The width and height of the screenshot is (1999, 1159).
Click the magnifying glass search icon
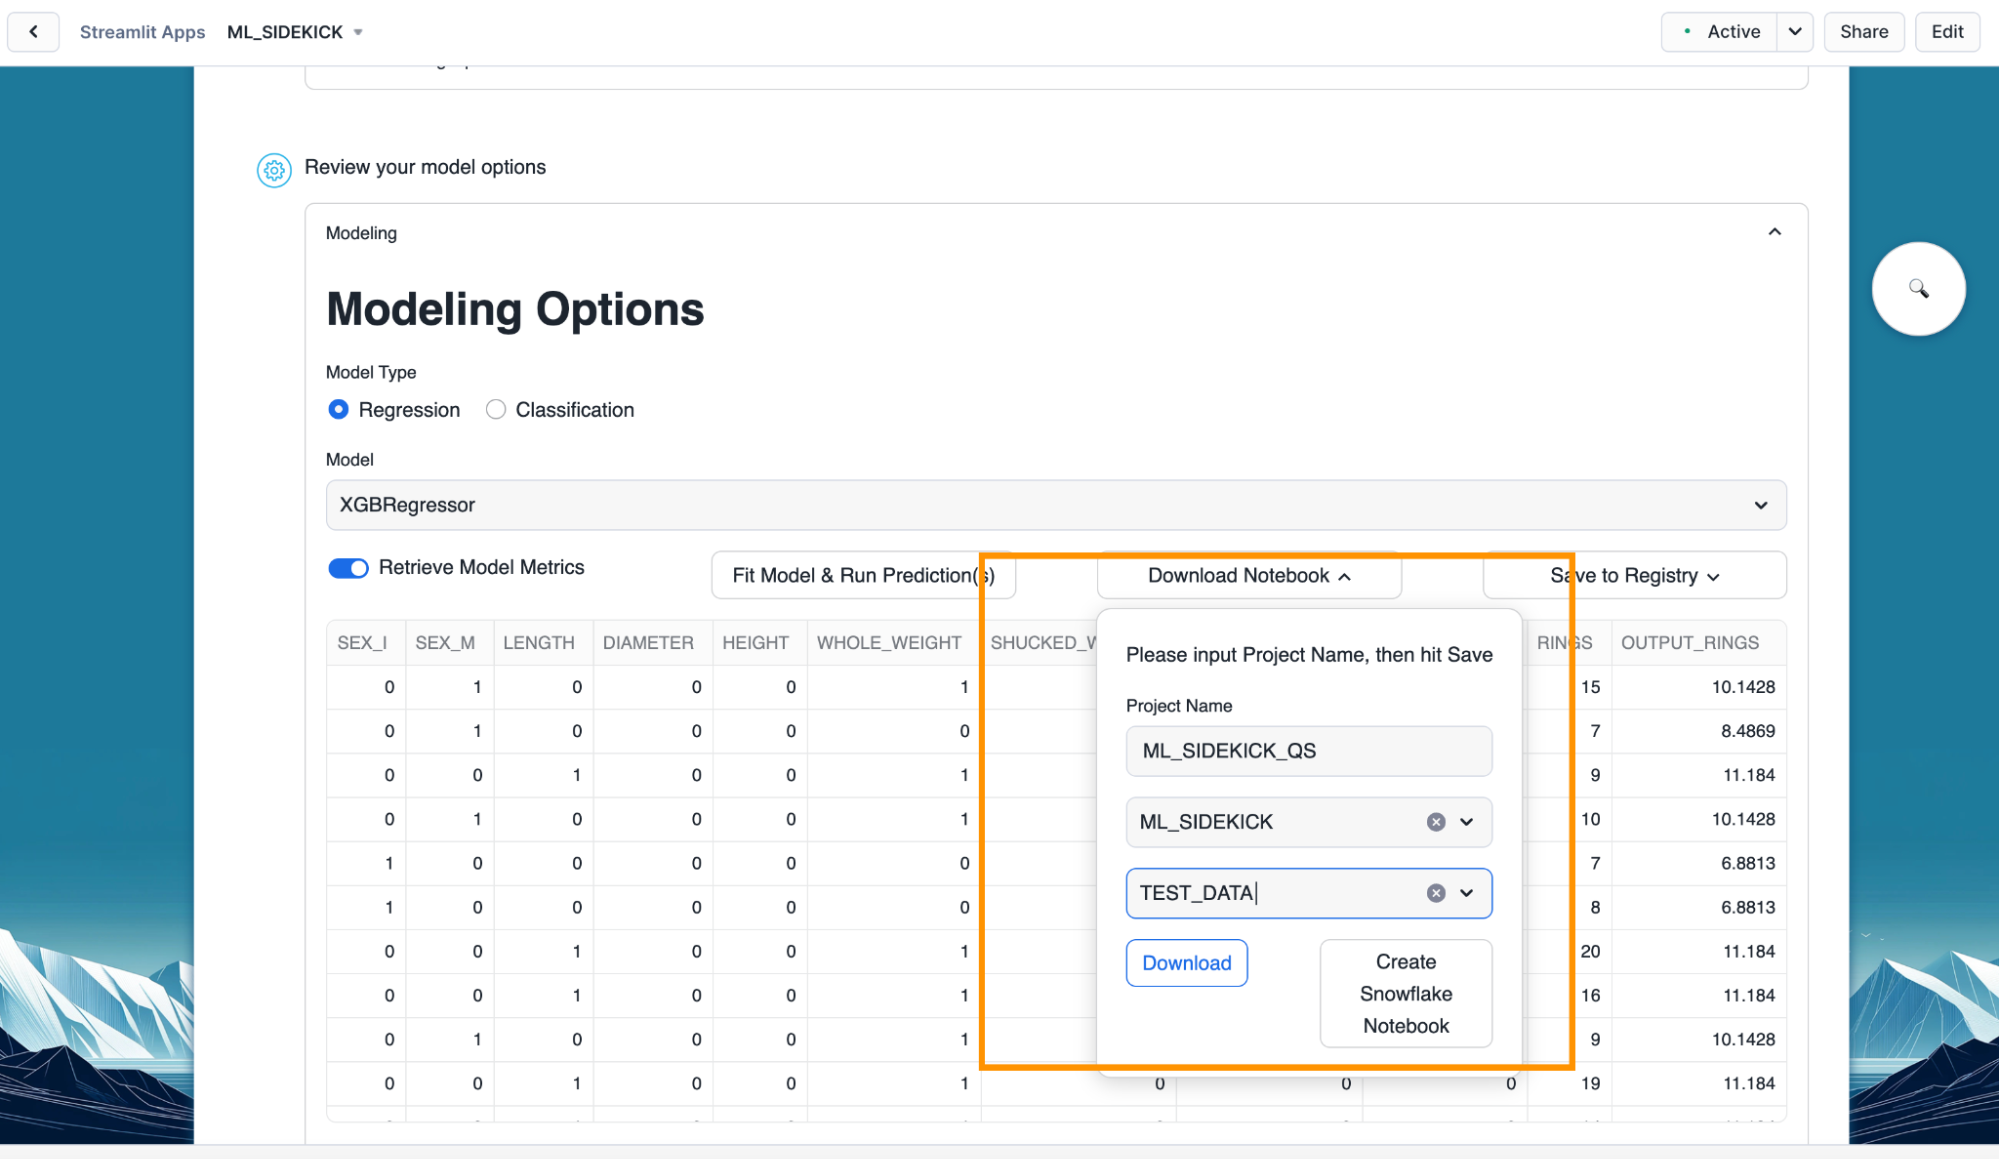pyautogui.click(x=1918, y=289)
